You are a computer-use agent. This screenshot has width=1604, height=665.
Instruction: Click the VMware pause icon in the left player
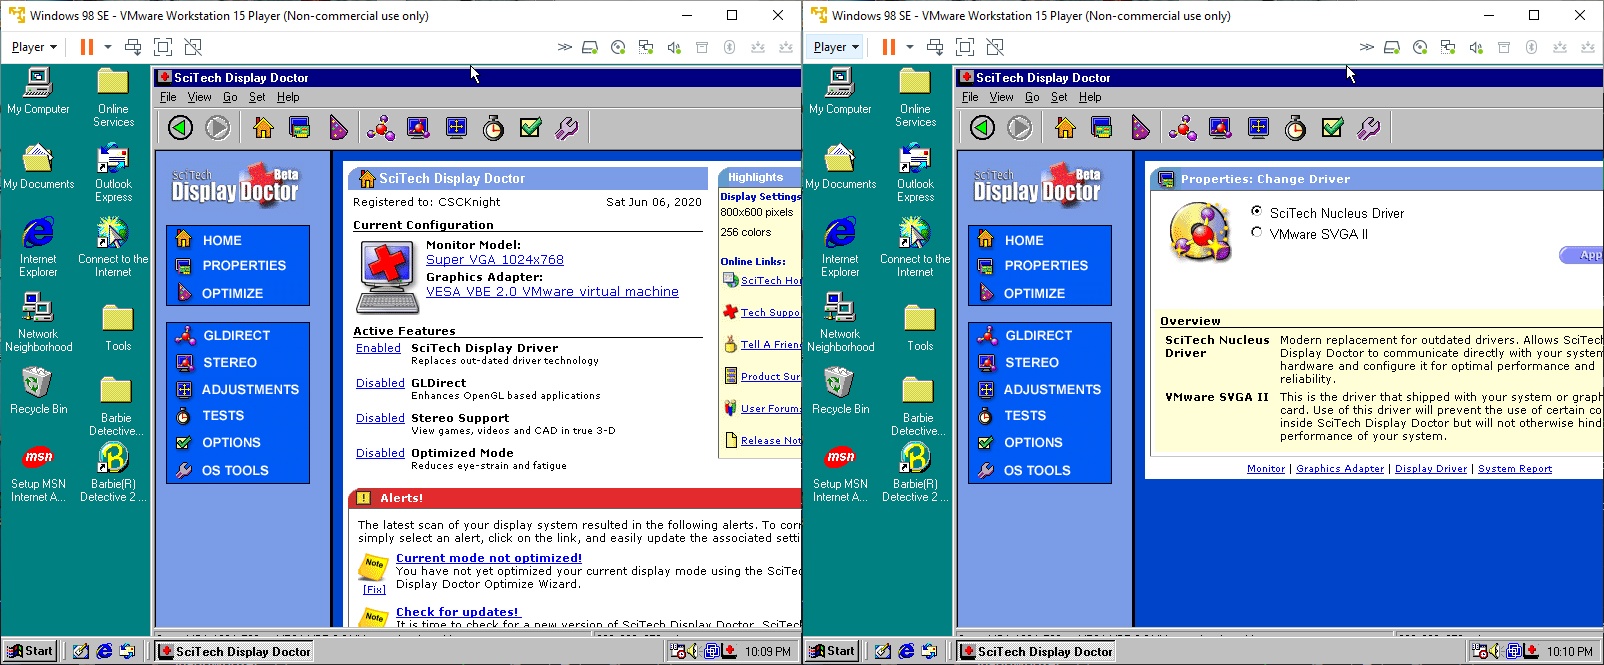point(87,47)
